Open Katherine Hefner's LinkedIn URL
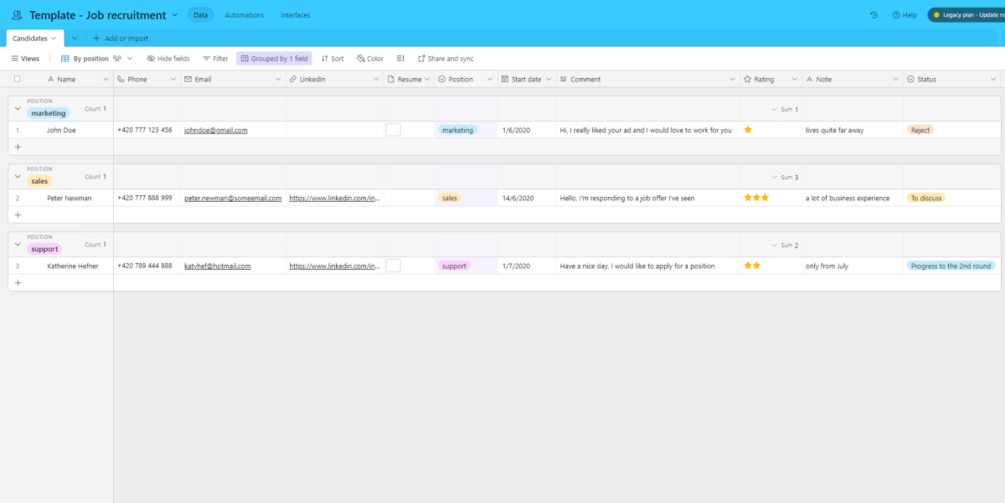 335,266
